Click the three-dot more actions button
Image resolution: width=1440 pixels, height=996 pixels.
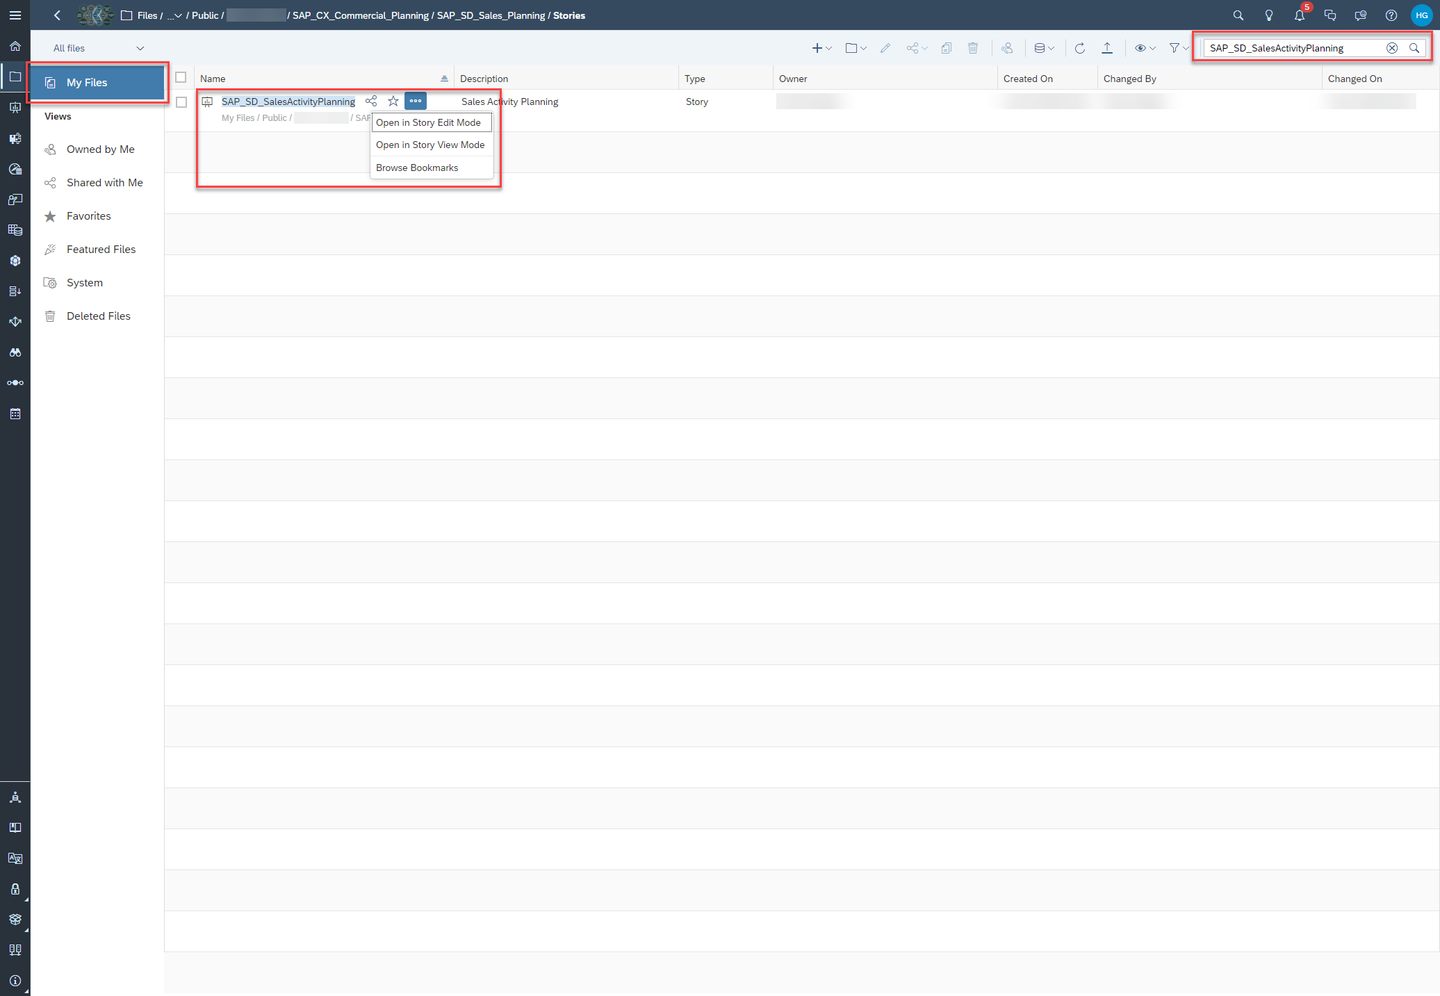pos(415,101)
